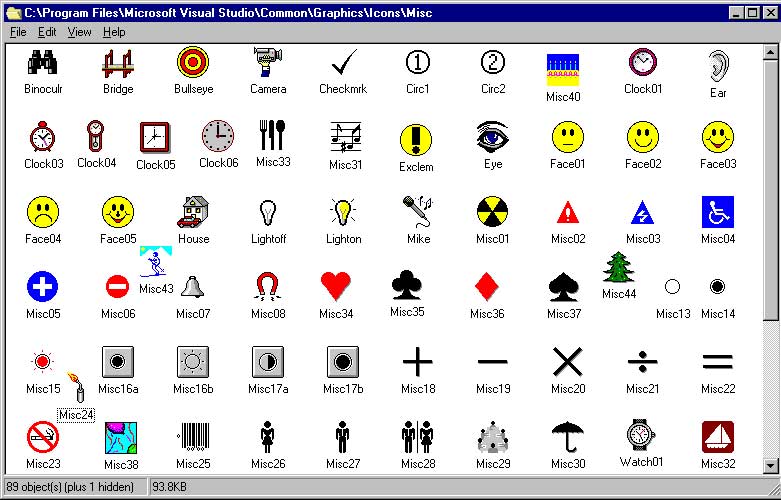Click the 93.8KB status bar entry
Viewport: 781px width, 500px height.
[169, 487]
